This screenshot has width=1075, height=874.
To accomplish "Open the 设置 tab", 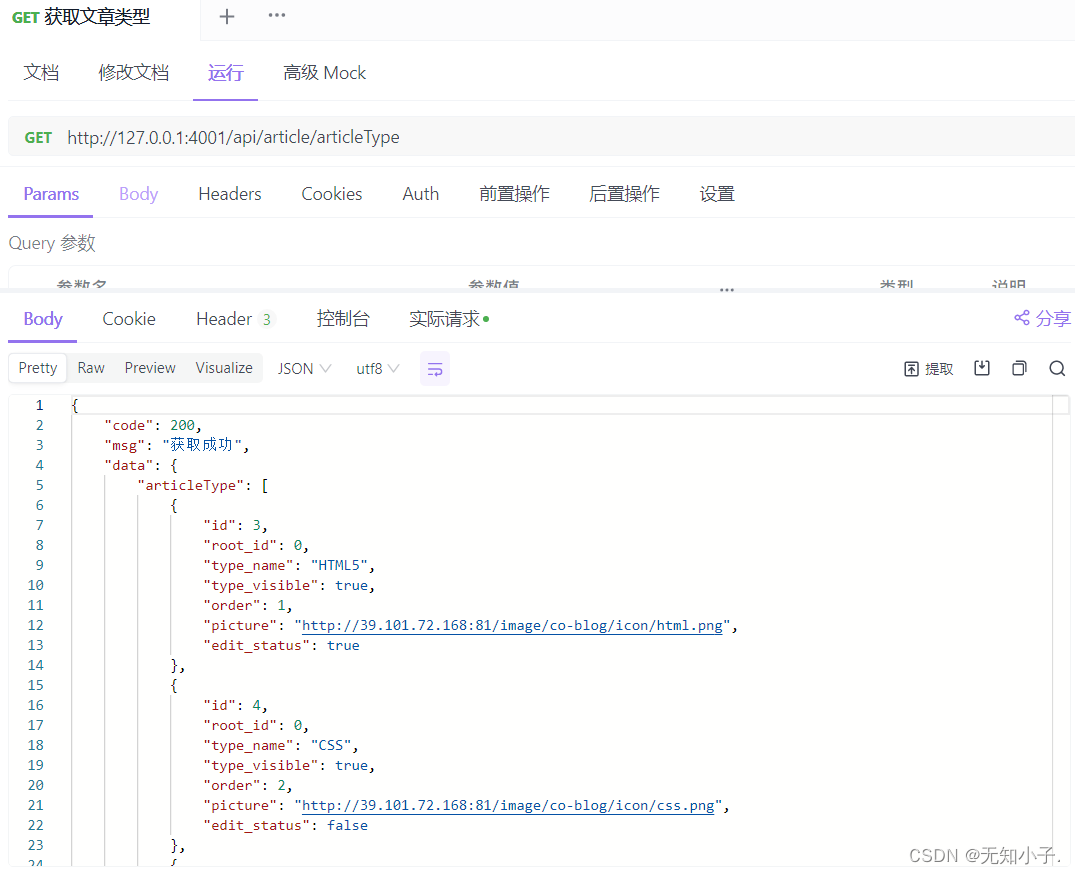I will coord(717,194).
